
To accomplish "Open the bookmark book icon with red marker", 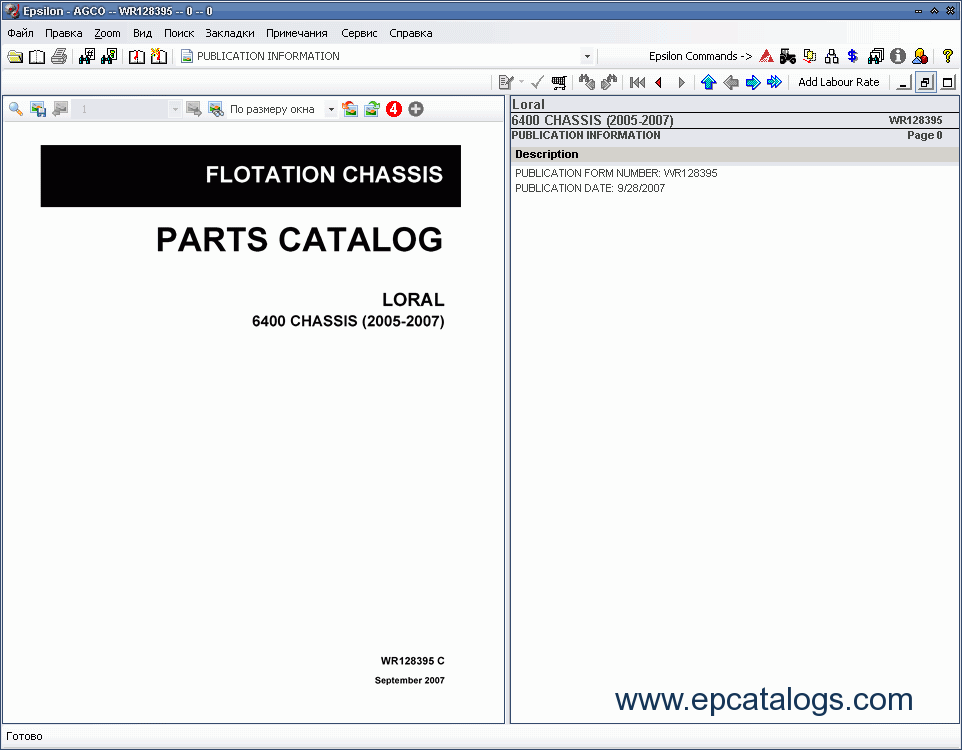I will 137,56.
